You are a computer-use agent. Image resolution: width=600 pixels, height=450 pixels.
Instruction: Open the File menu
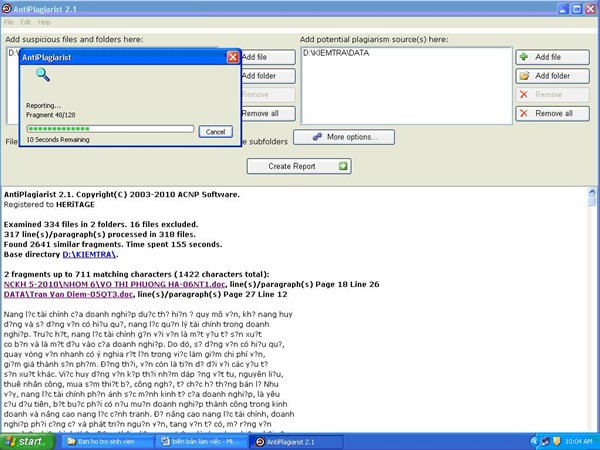(9, 21)
